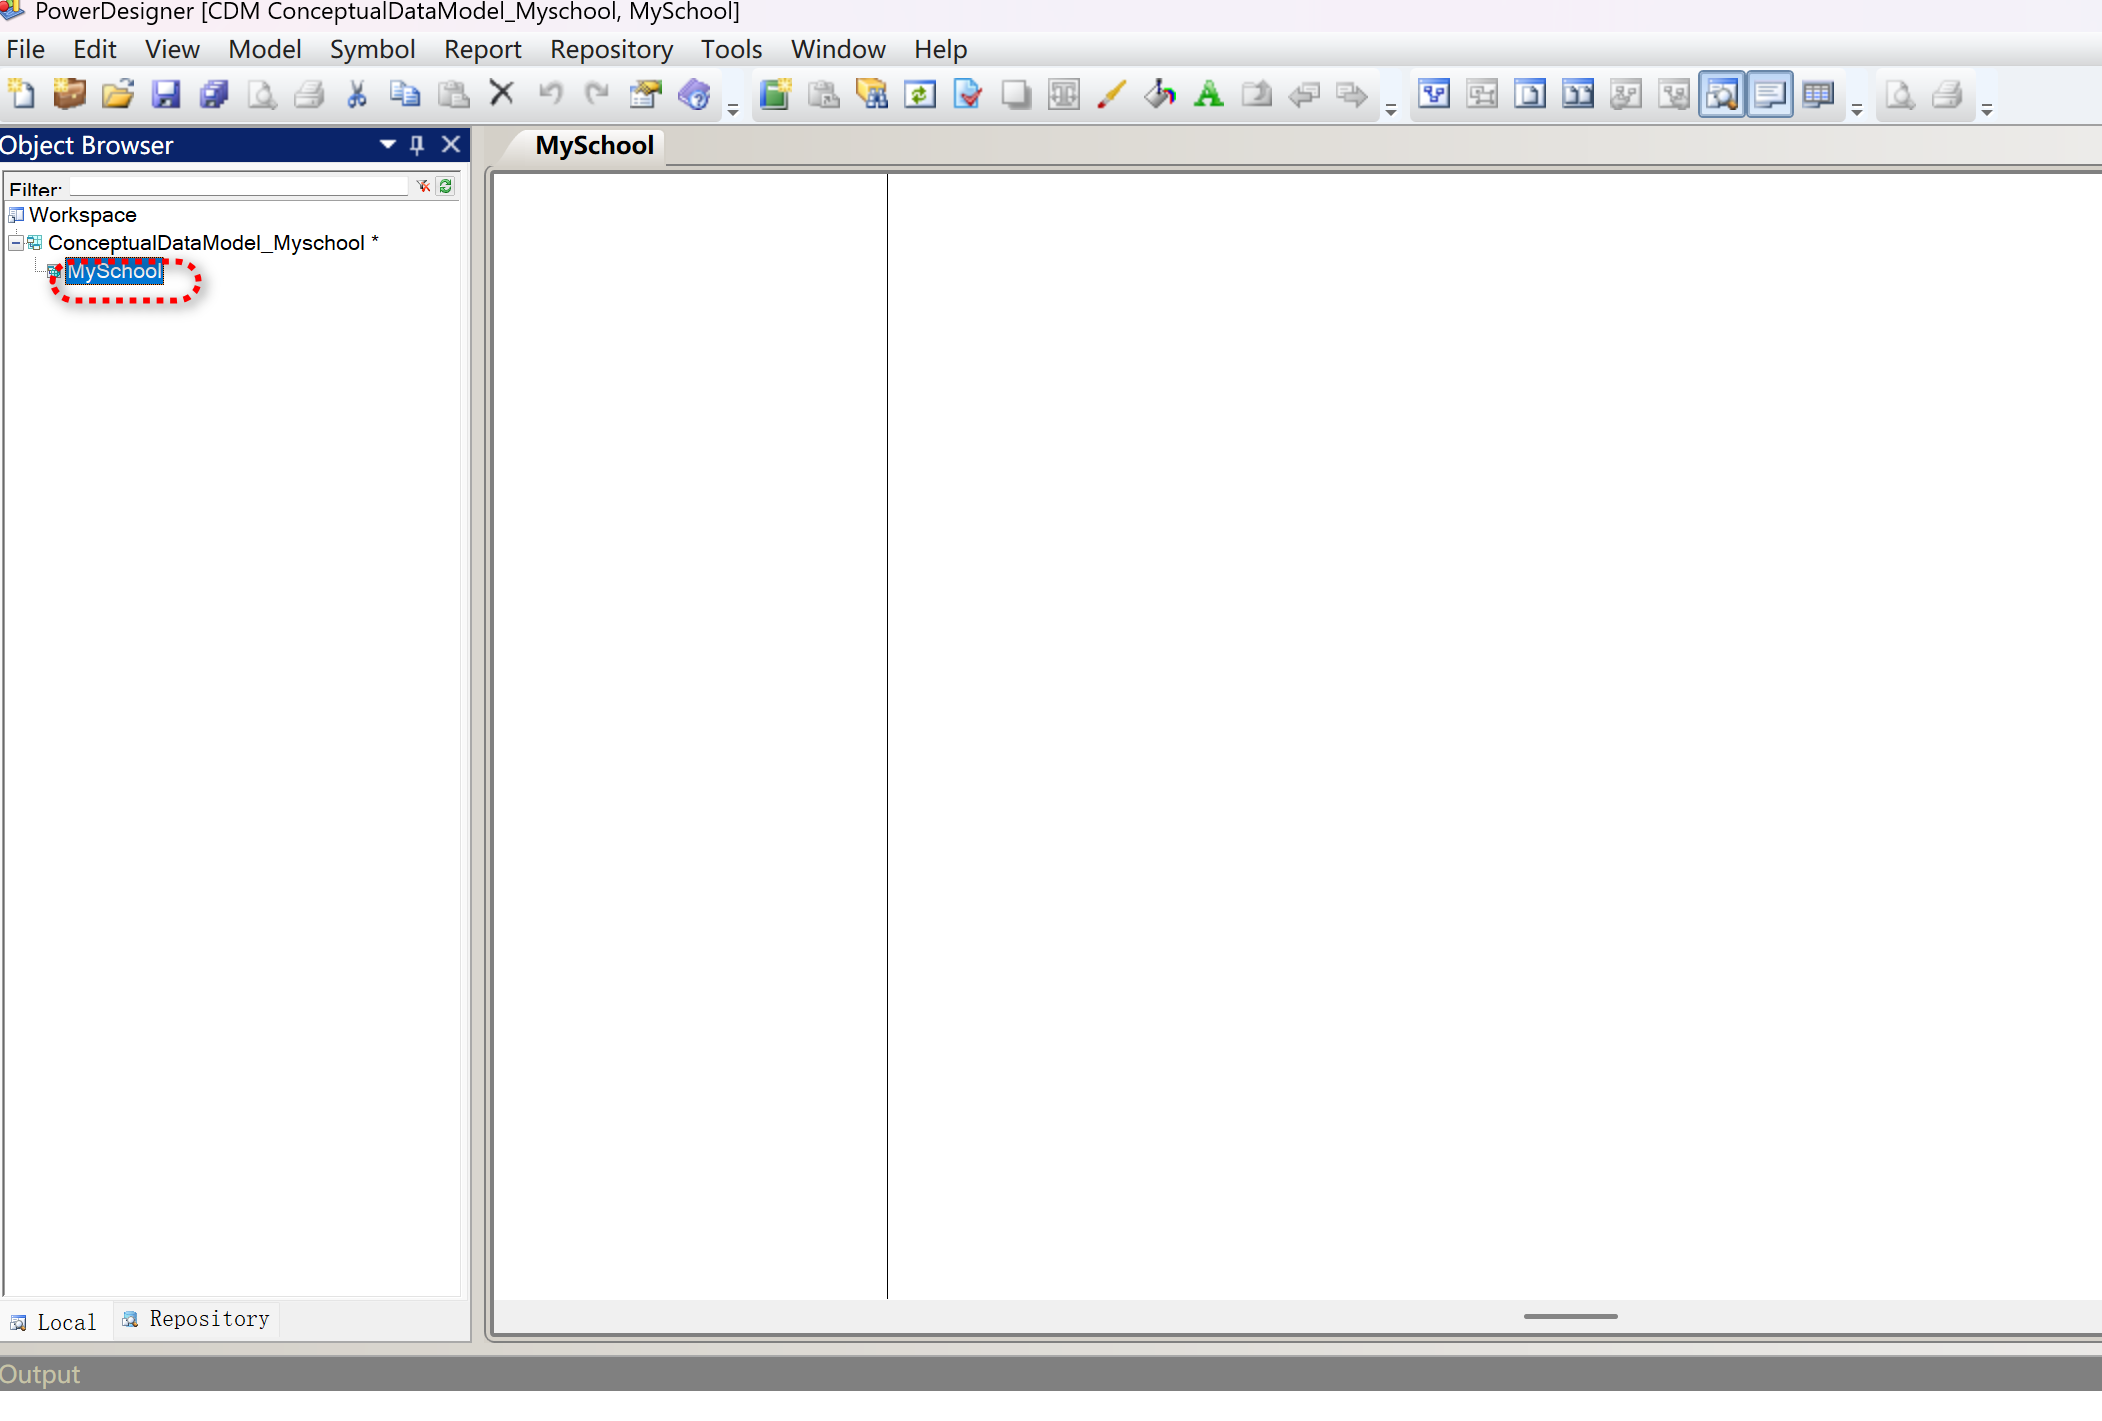Click the horizontal scrollbar thumb
This screenshot has width=2102, height=1421.
pyautogui.click(x=1570, y=1316)
